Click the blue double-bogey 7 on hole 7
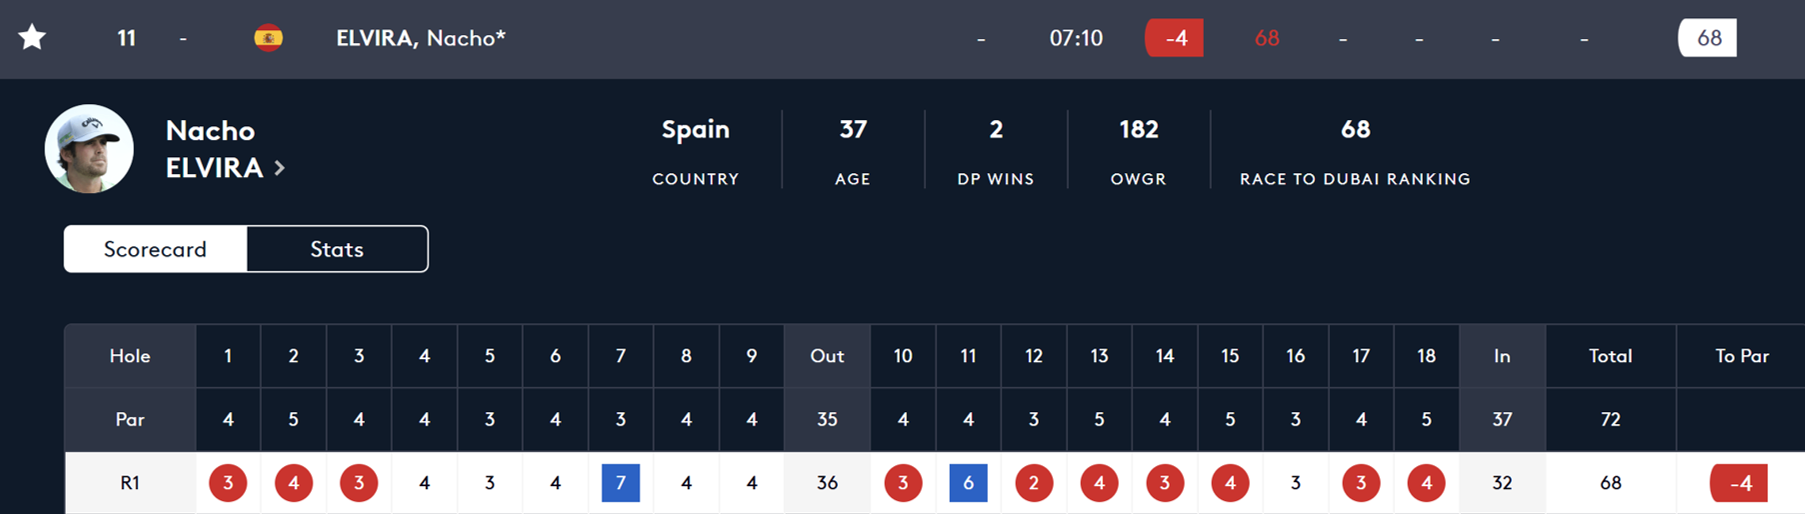 pyautogui.click(x=620, y=483)
